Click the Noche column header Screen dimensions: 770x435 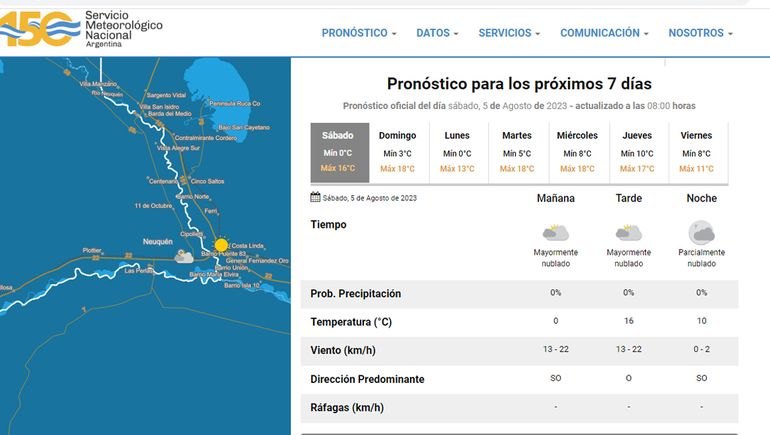701,198
